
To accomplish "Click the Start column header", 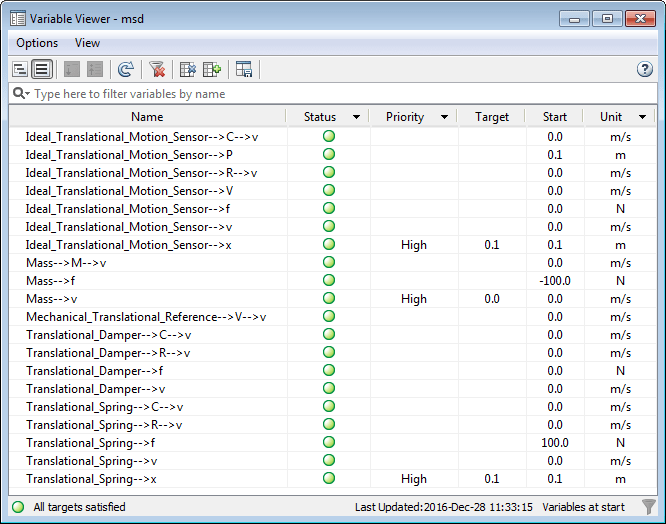I will [x=555, y=117].
